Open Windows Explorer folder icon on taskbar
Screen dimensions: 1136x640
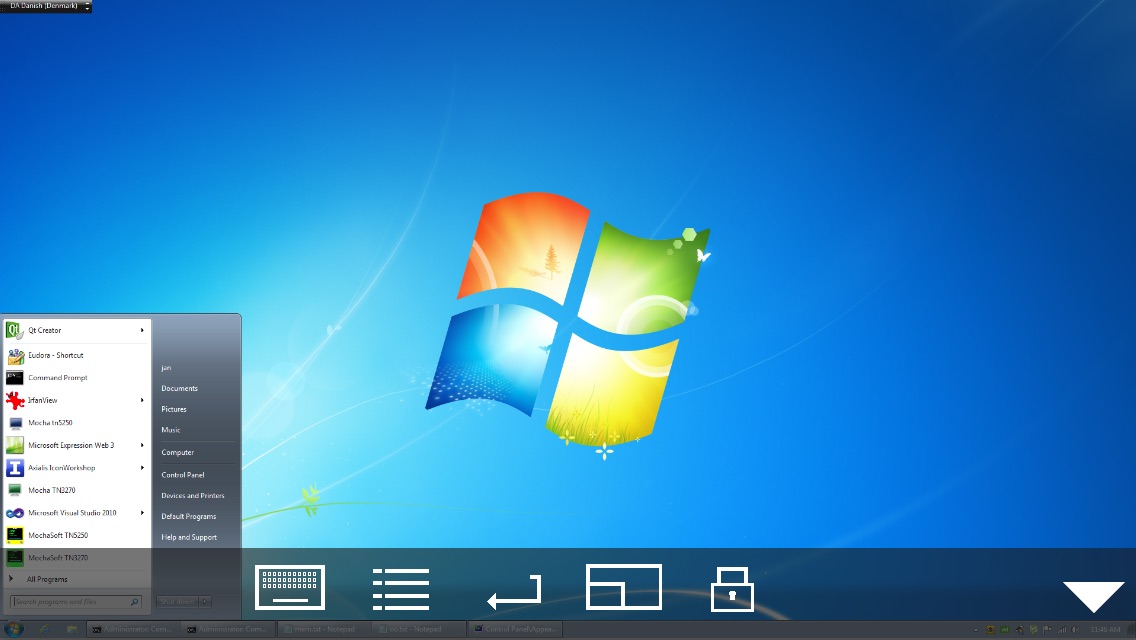tap(72, 629)
